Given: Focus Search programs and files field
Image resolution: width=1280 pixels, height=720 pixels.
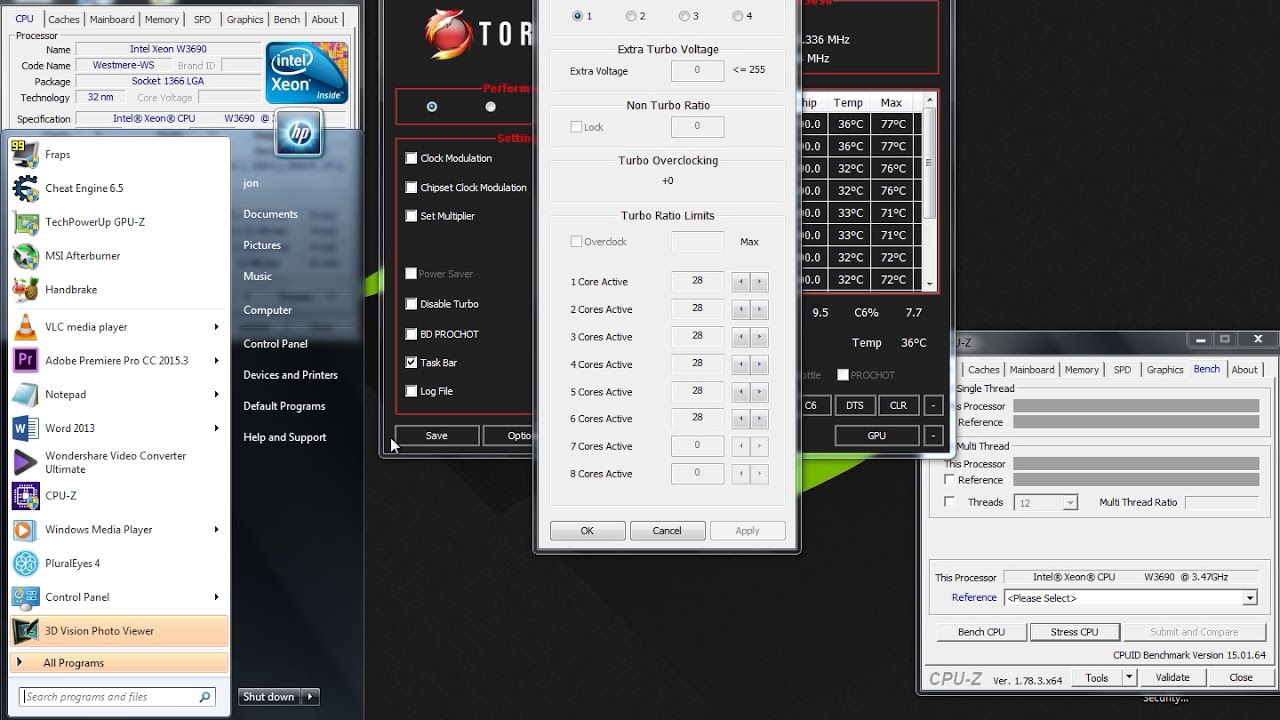Looking at the screenshot, I should (118, 697).
